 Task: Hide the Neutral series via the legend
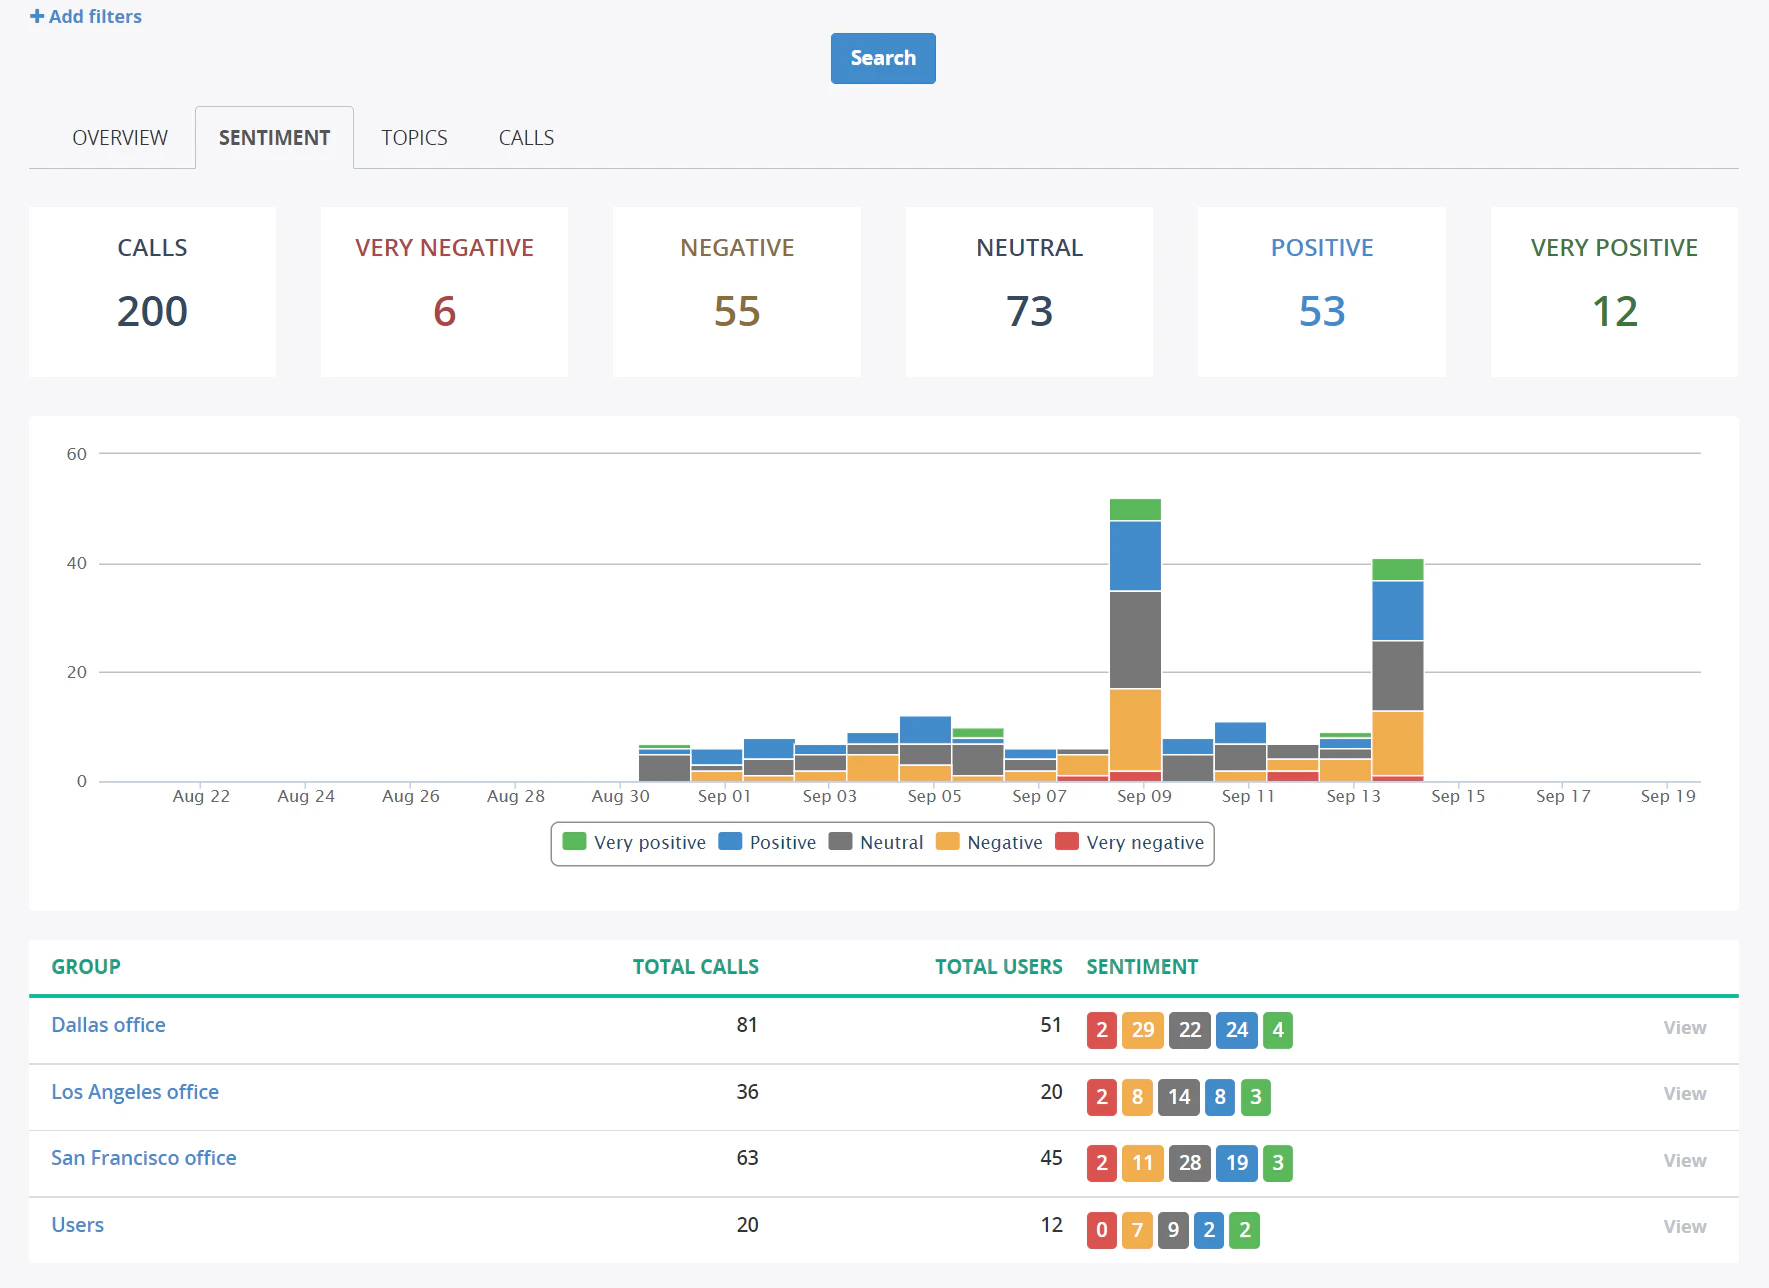coord(876,842)
